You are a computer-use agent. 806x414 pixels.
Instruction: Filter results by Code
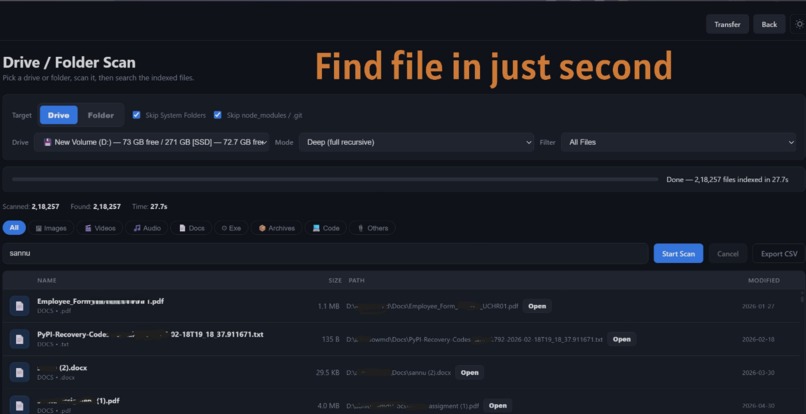click(x=325, y=228)
